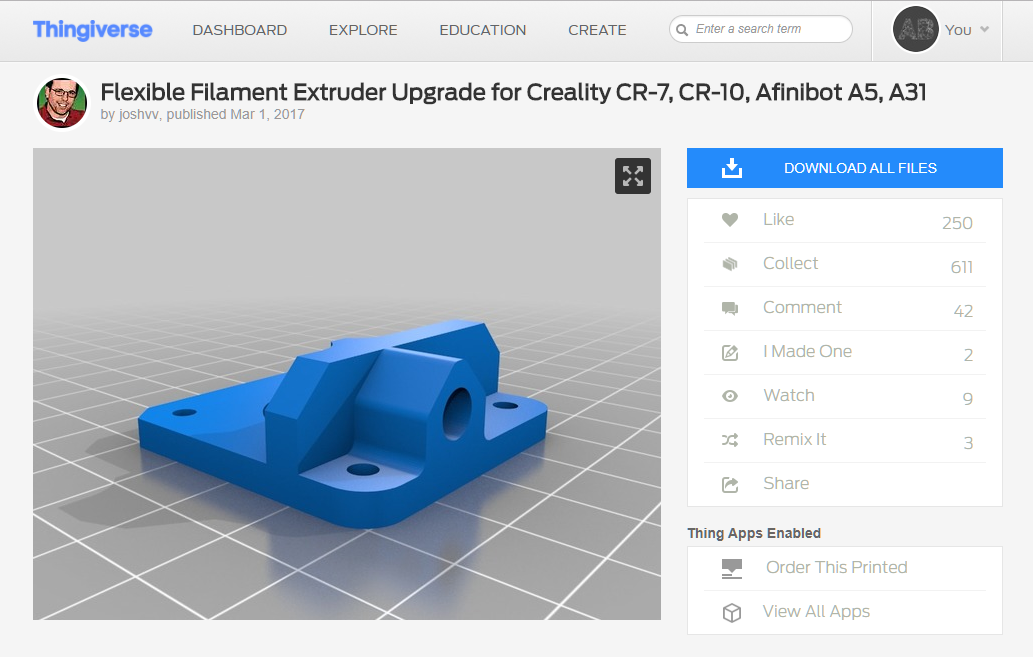Click the Remix It shuffle icon
This screenshot has width=1033, height=657.
coord(730,440)
